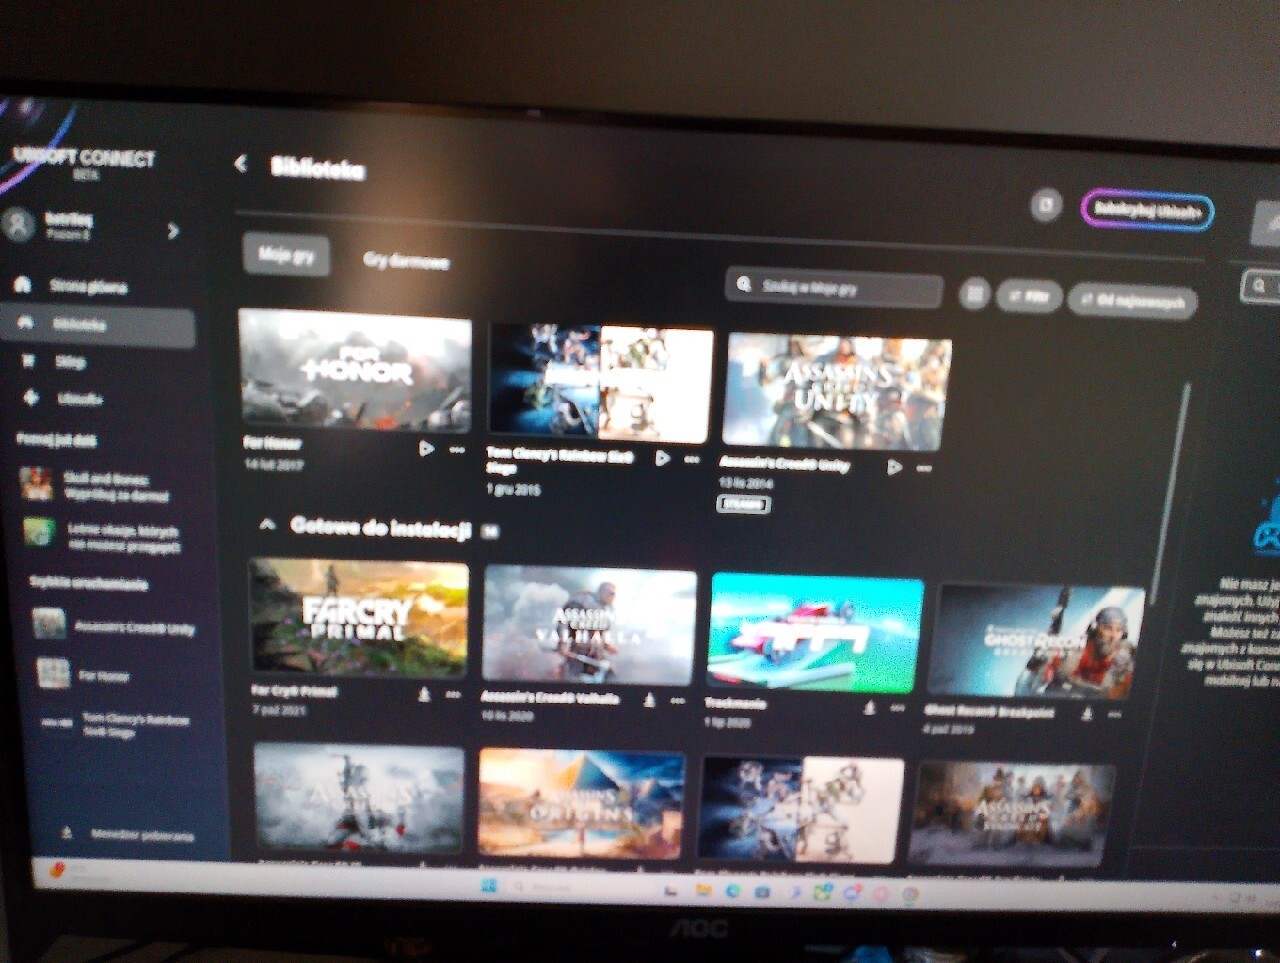This screenshot has height=963, width=1280.
Task: Click the Subskrybuj Ubisoft+ button
Action: coord(1146,210)
